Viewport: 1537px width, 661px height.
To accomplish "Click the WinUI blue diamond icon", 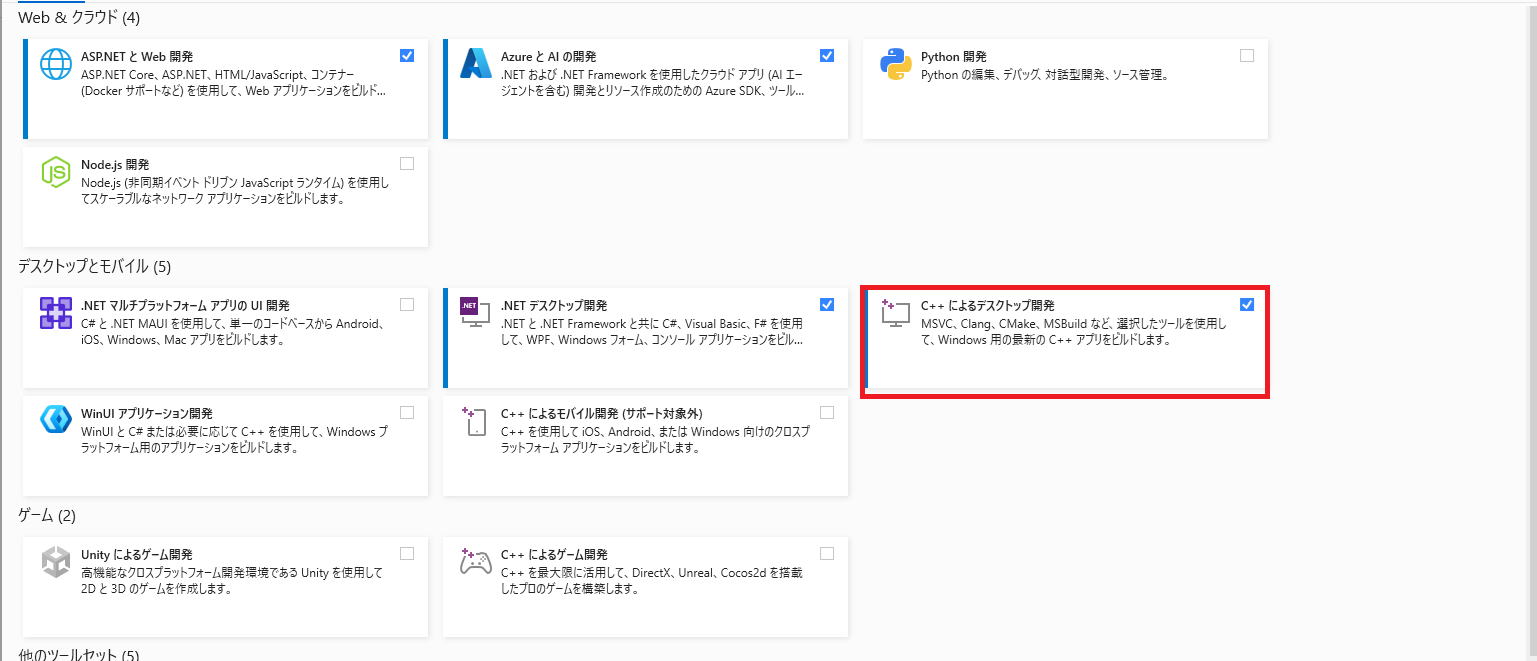I will pos(56,420).
